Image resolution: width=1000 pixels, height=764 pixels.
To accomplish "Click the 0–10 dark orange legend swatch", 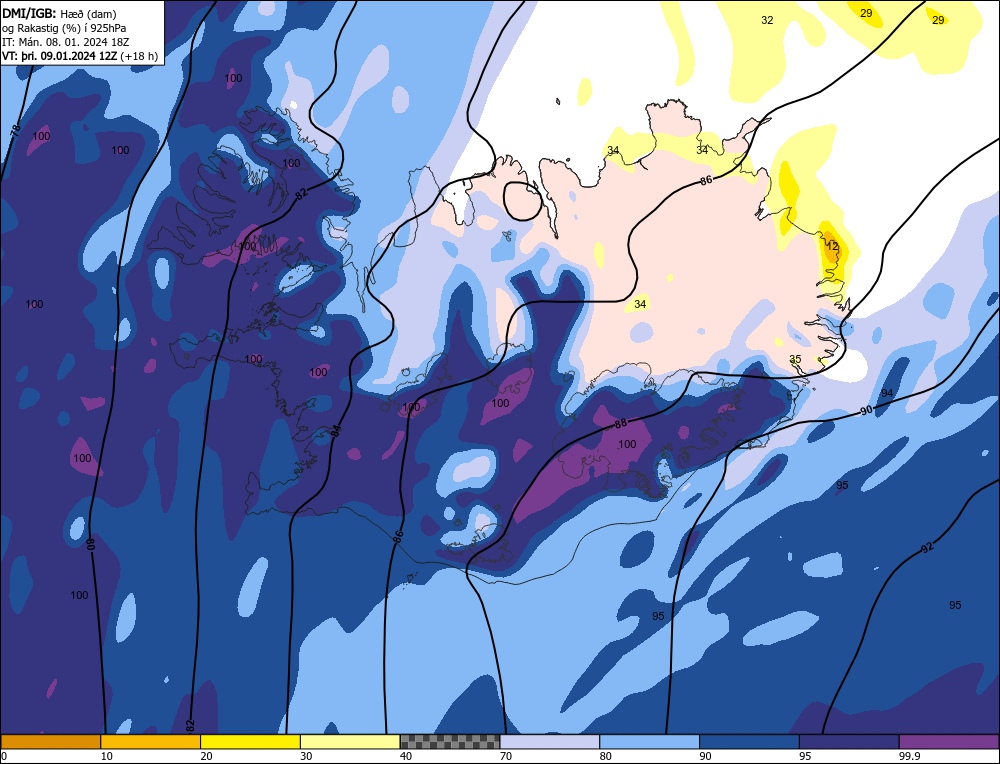I will (x=50, y=742).
